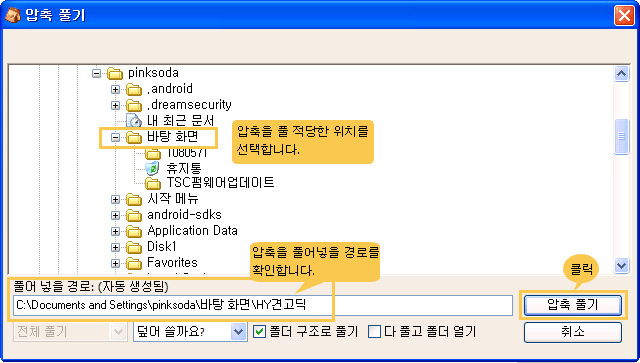Select the 내 최근 문서 tree label
The height and width of the screenshot is (363, 640).
(180, 121)
